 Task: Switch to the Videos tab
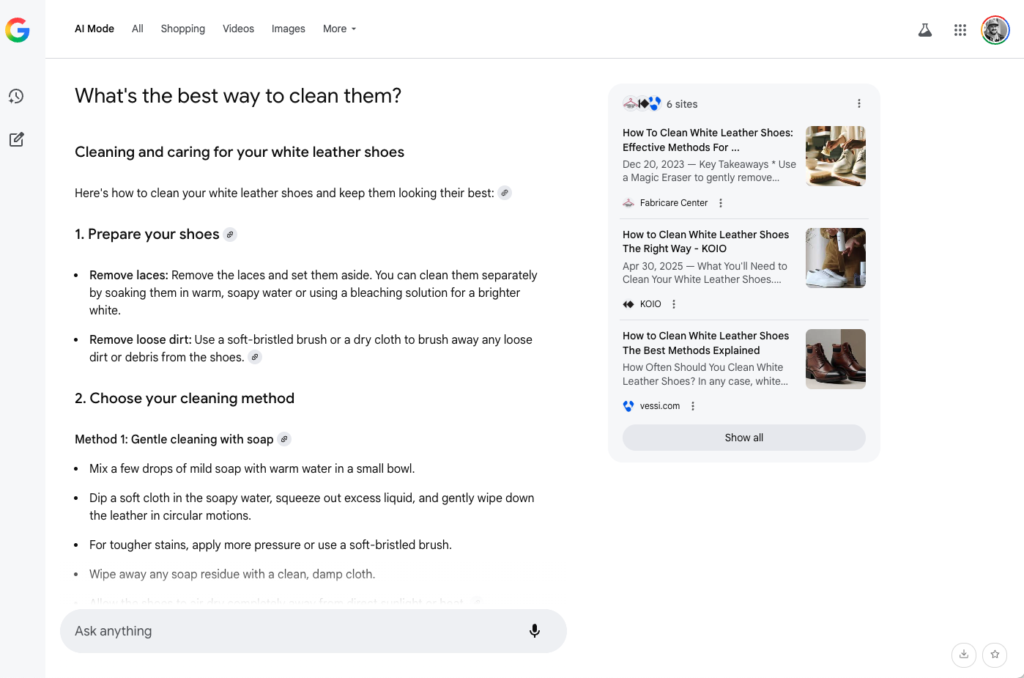(x=238, y=29)
